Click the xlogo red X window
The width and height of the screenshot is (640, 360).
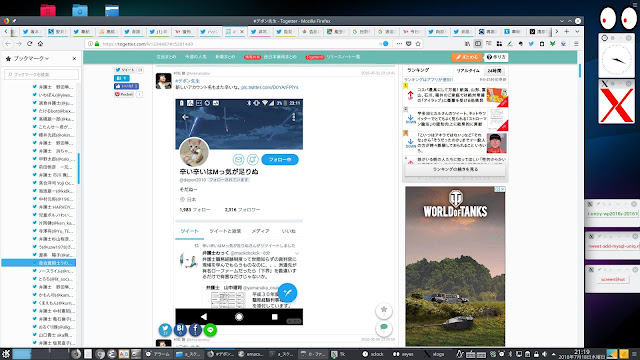(x=616, y=105)
